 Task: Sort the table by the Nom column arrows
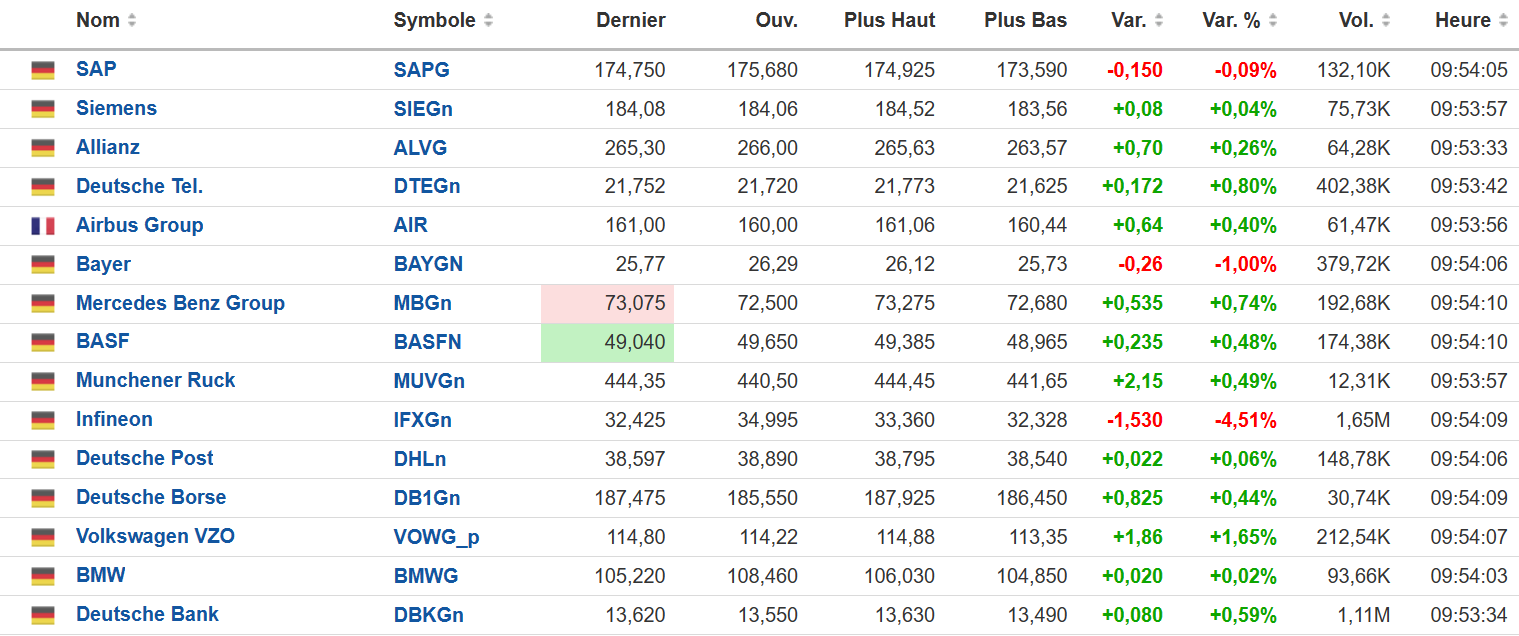point(132,20)
